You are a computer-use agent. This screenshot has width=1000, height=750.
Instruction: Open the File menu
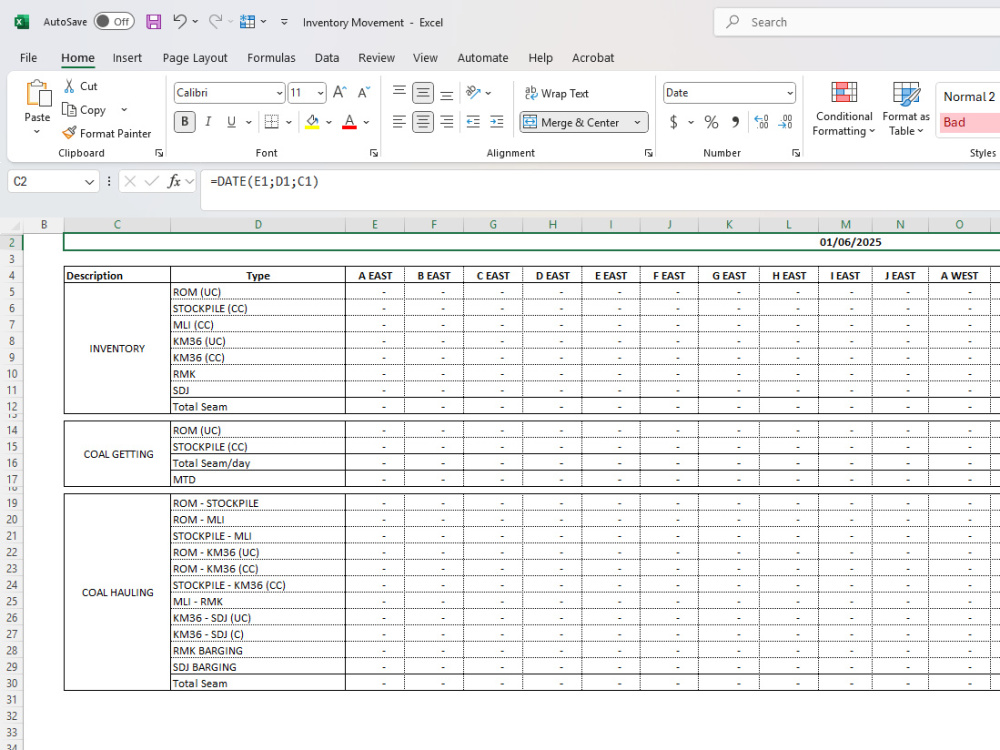(28, 57)
